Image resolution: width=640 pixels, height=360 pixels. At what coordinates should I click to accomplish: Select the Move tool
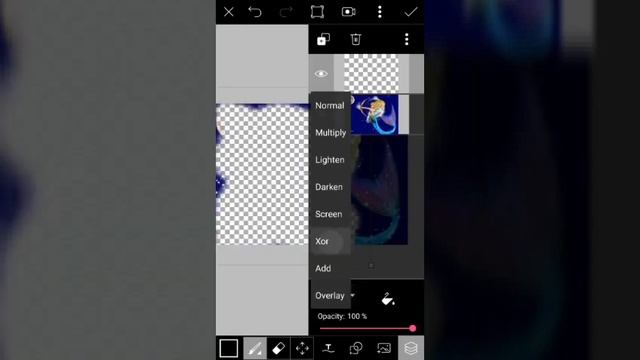point(302,348)
